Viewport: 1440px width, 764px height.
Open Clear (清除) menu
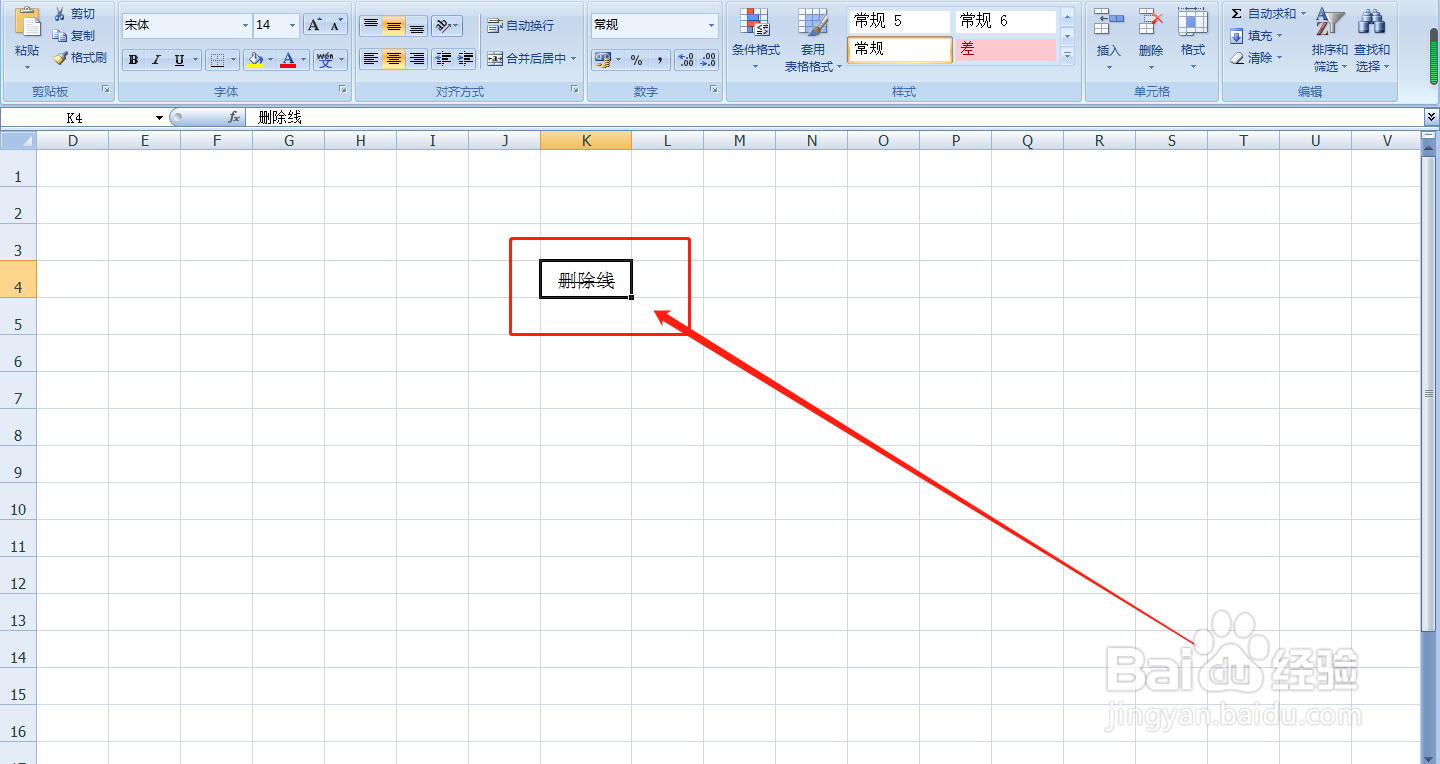click(1256, 57)
